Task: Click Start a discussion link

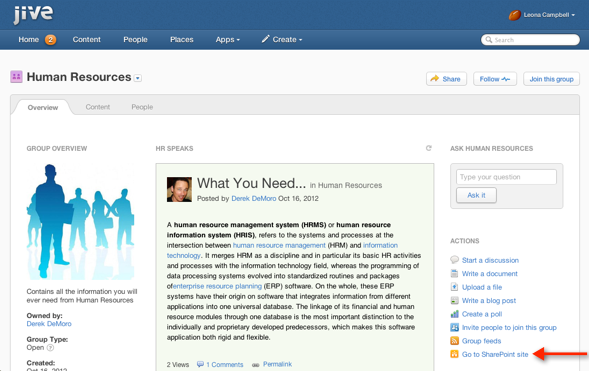Action: [x=490, y=260]
